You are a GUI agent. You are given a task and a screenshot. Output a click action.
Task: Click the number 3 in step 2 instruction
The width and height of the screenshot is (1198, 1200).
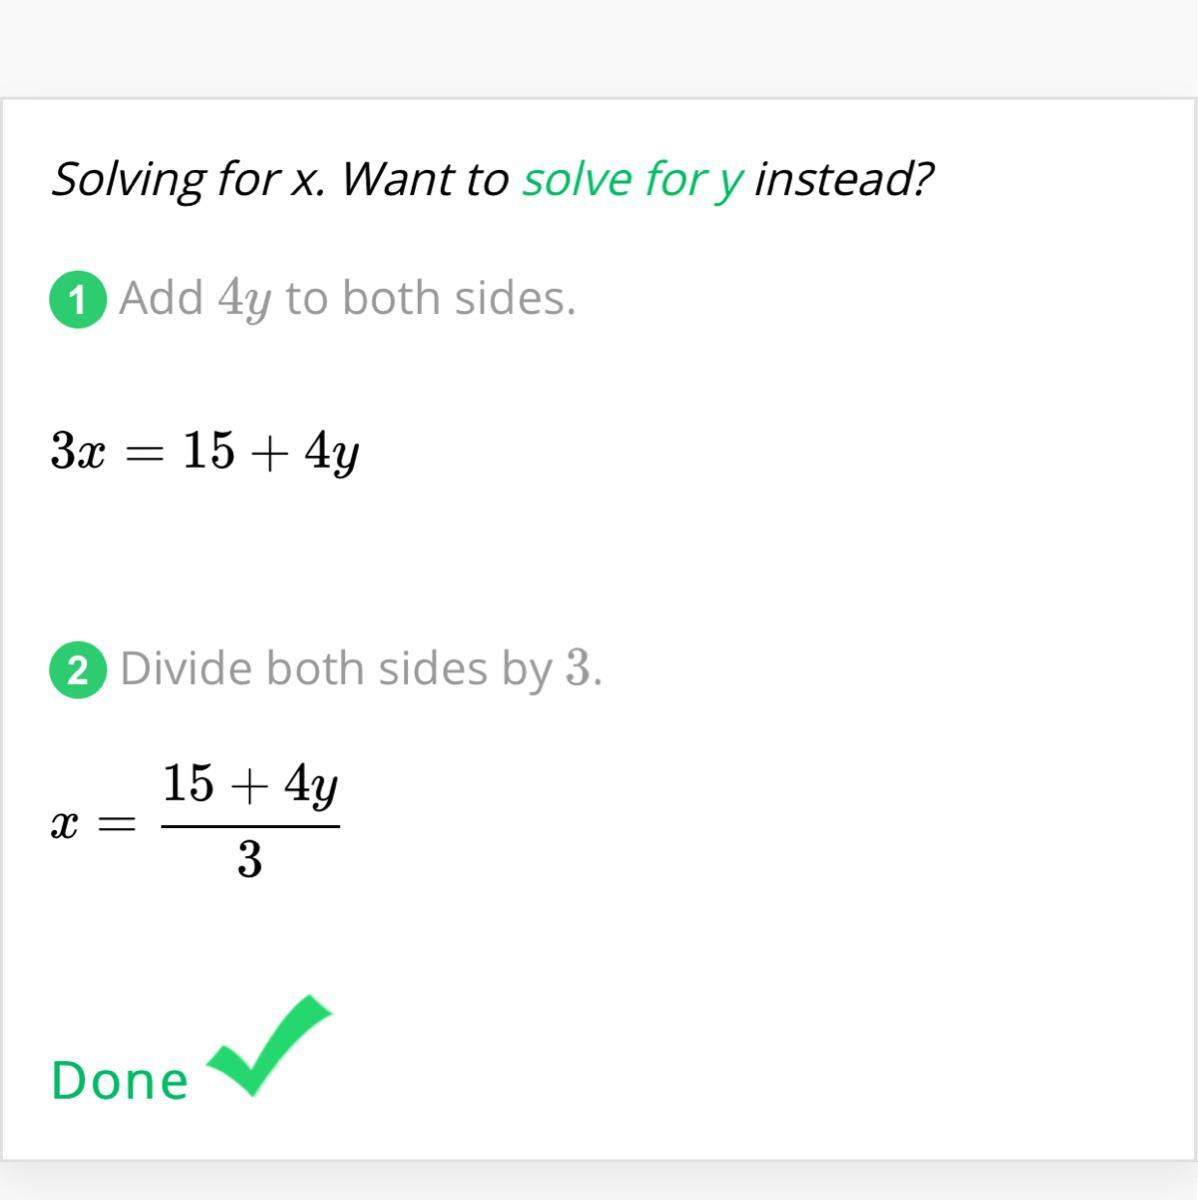tap(578, 669)
